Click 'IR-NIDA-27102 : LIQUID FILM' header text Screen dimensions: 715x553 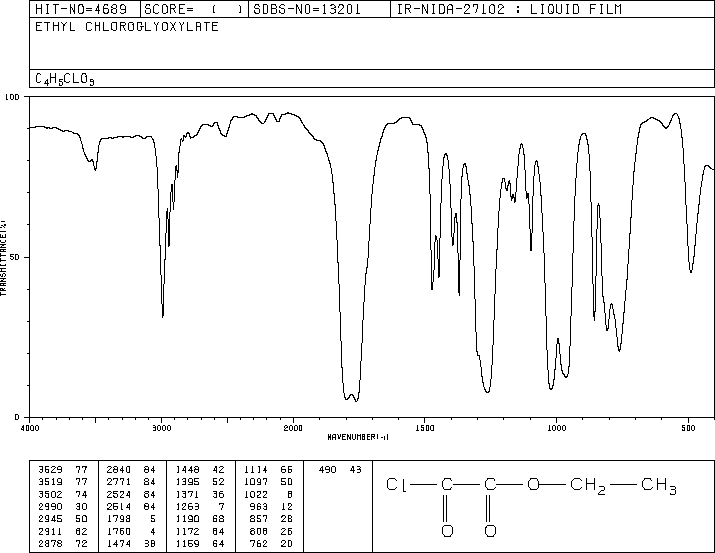click(509, 9)
